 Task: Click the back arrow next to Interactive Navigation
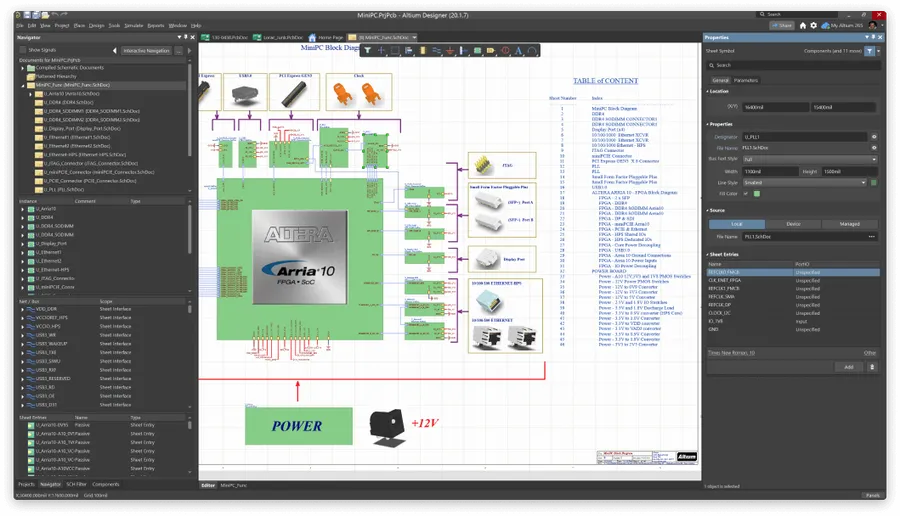[114, 51]
